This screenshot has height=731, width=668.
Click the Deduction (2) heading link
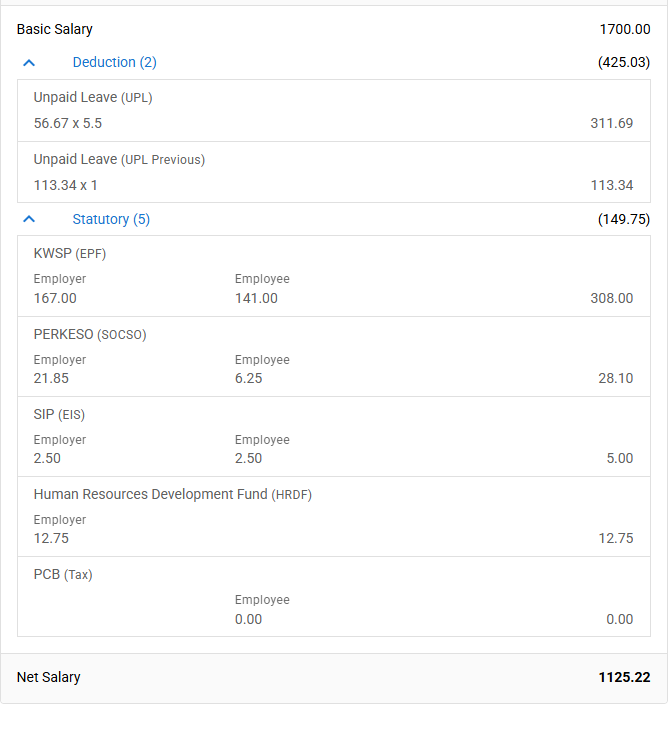point(114,62)
